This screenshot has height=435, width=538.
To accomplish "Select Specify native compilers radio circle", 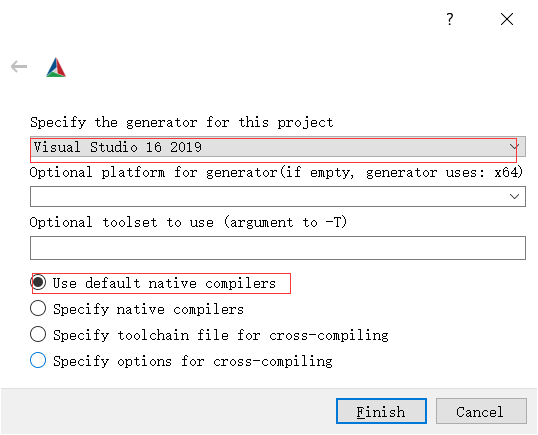I will coord(38,308).
